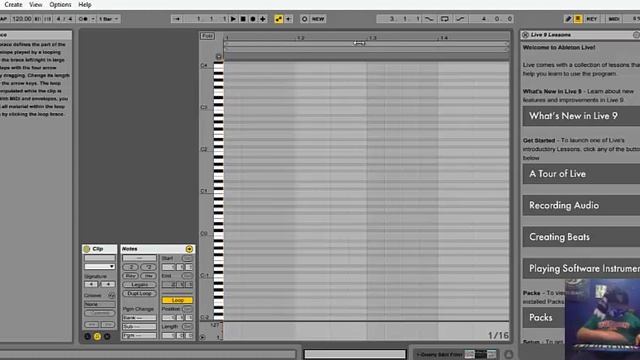Click the Length Set button
Image resolution: width=640 pixels, height=360 pixels.
tap(187, 327)
